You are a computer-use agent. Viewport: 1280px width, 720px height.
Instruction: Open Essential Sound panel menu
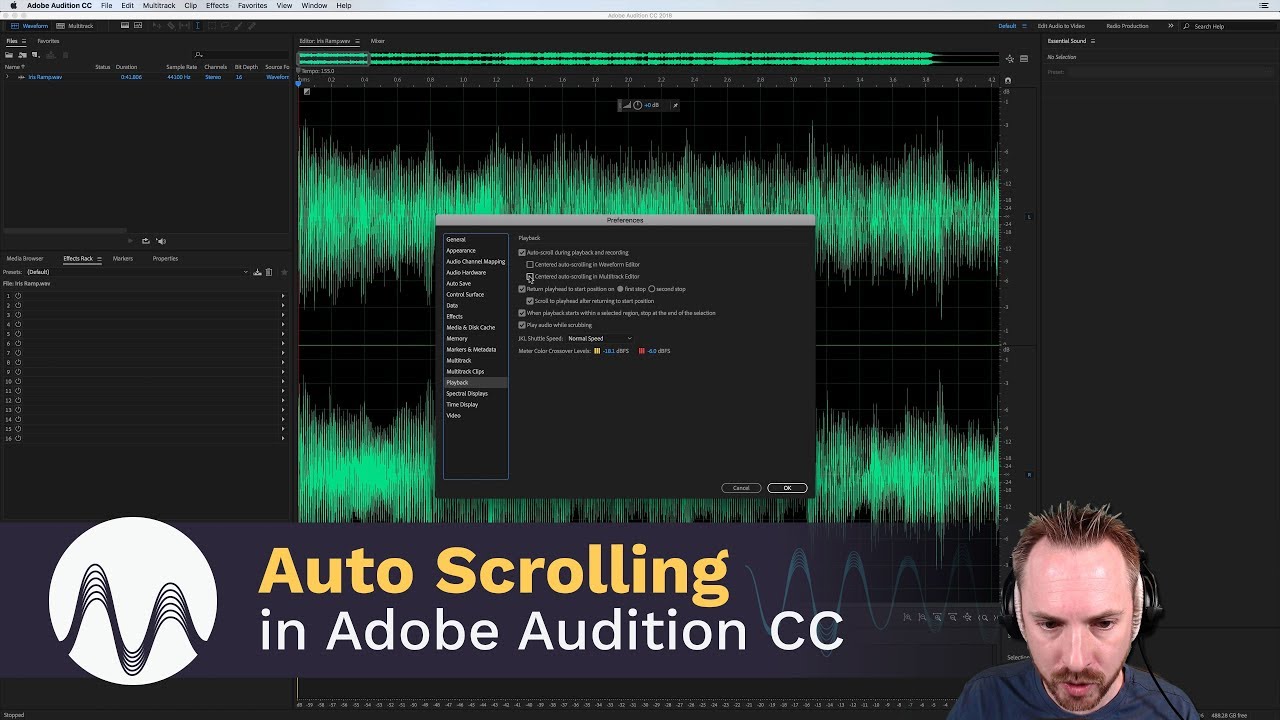[x=1093, y=41]
